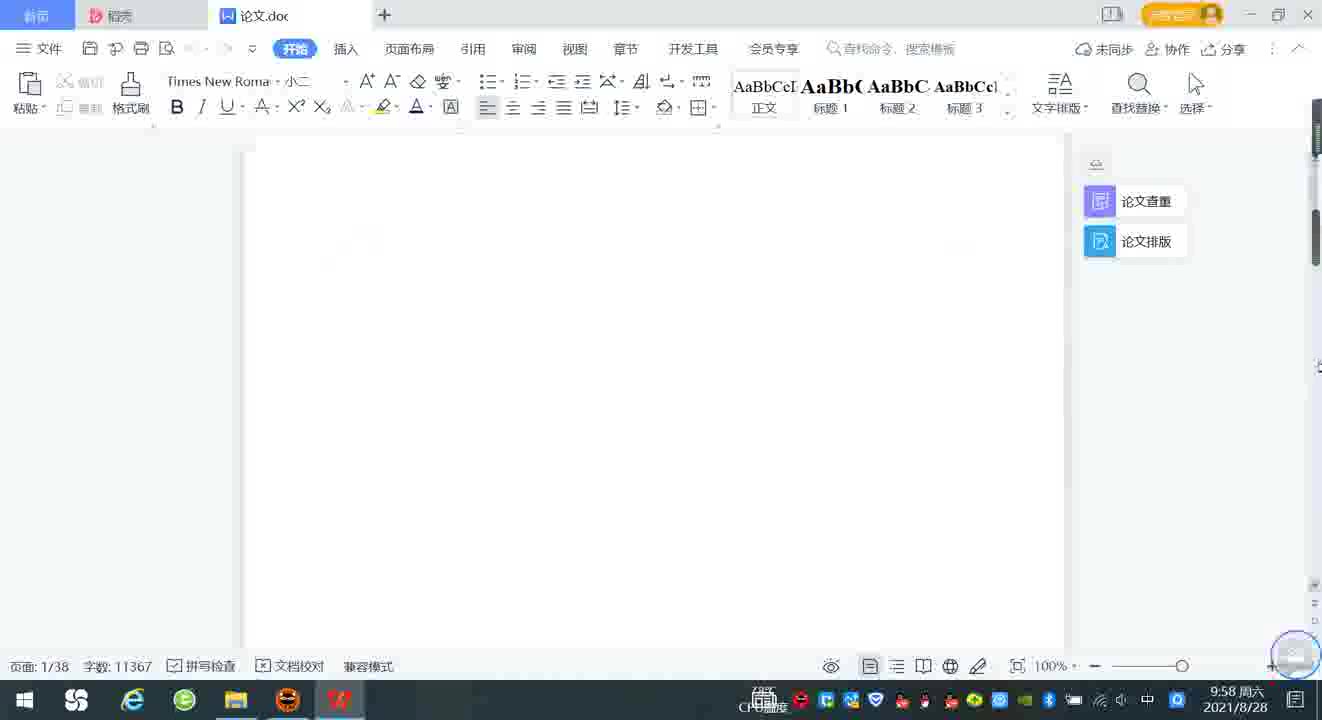The width and height of the screenshot is (1322, 720).
Task: Open the 开发工具 tab
Action: 693,48
